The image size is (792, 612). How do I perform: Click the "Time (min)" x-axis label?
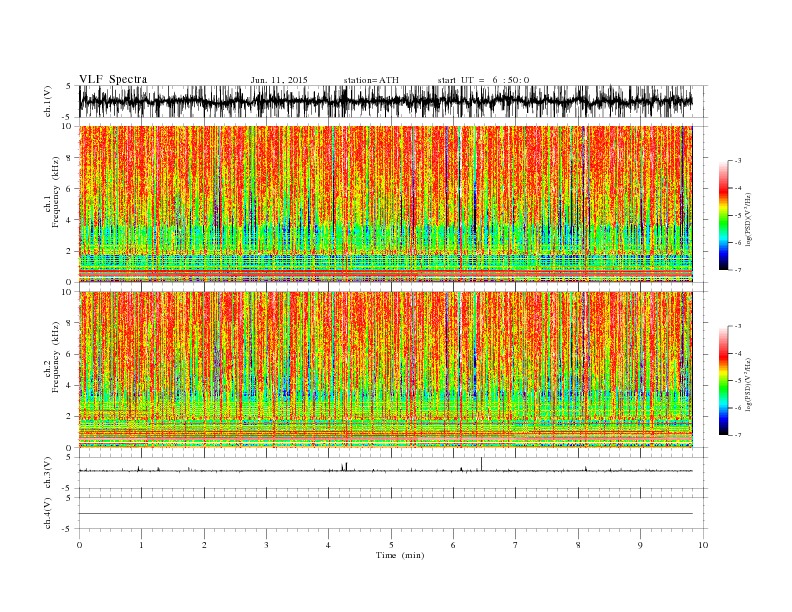[400, 555]
